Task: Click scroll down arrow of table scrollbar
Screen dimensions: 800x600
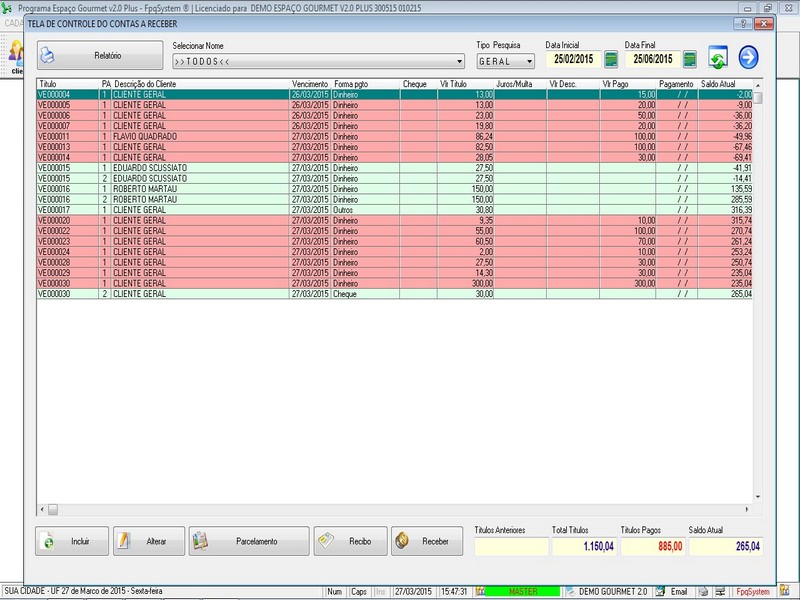Action: click(758, 497)
